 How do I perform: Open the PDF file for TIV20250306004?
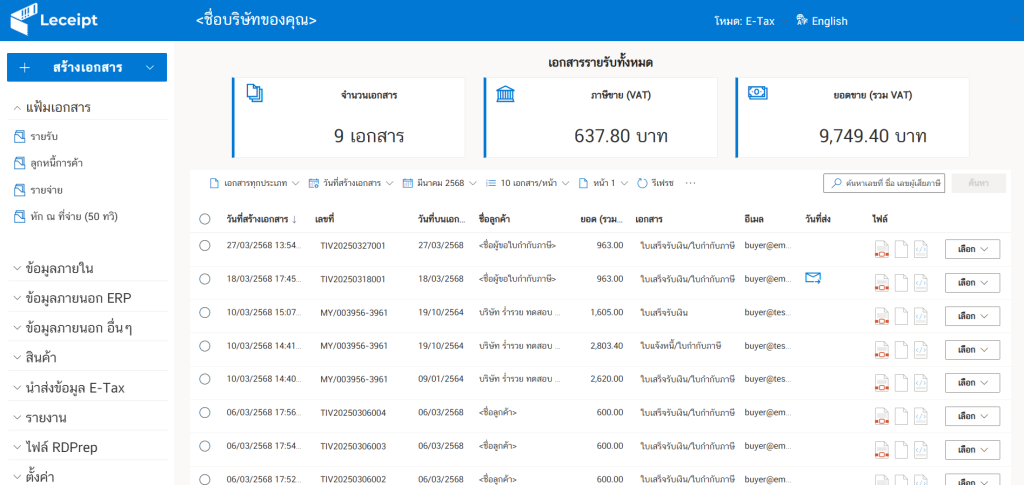click(882, 416)
